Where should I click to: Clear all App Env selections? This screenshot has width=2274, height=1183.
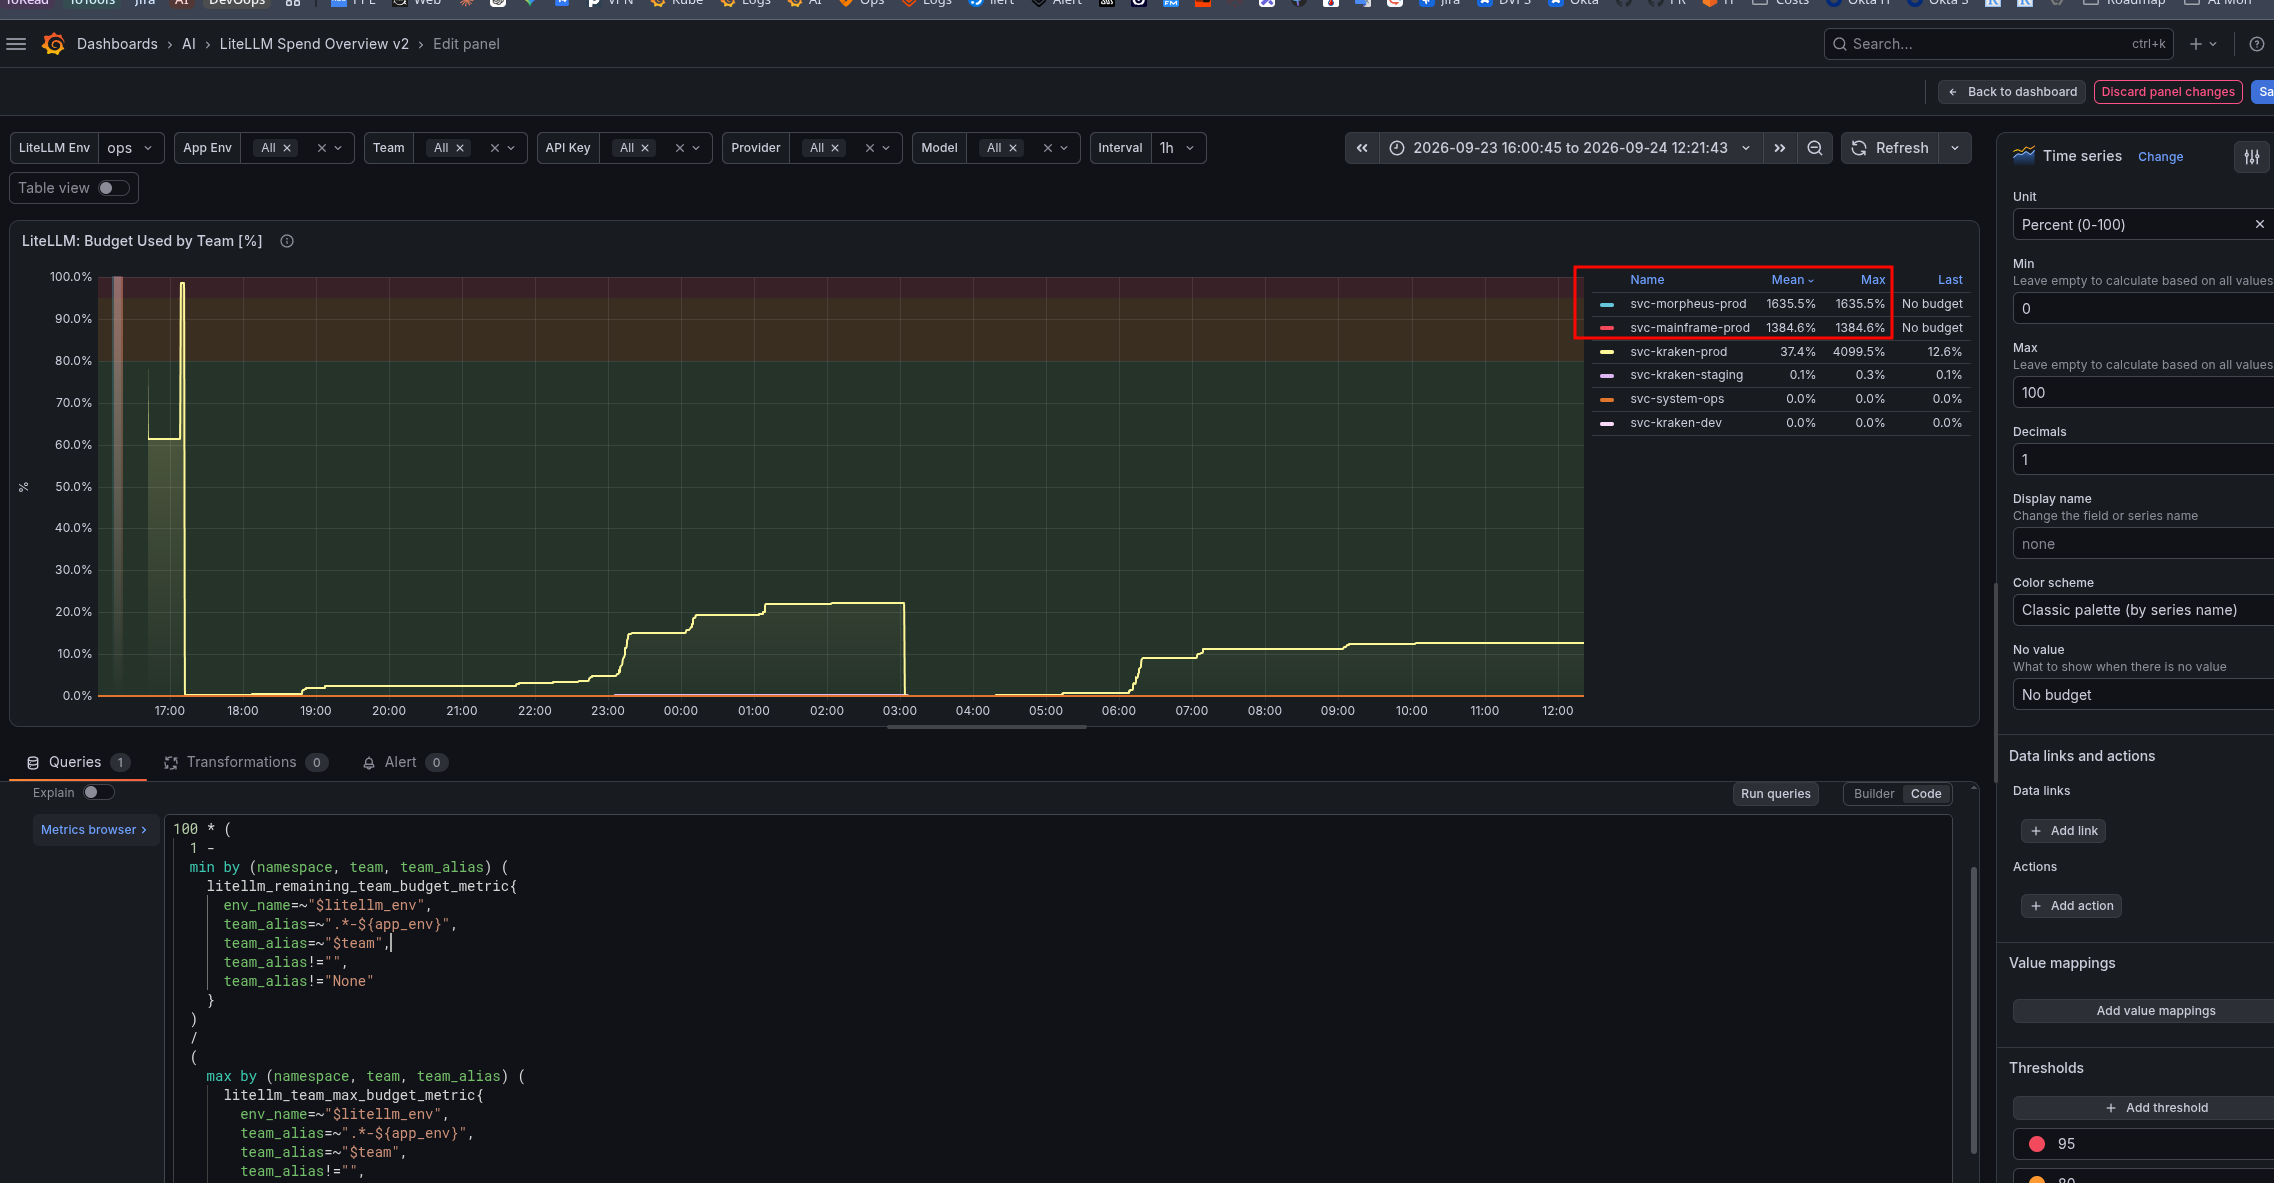[x=322, y=148]
